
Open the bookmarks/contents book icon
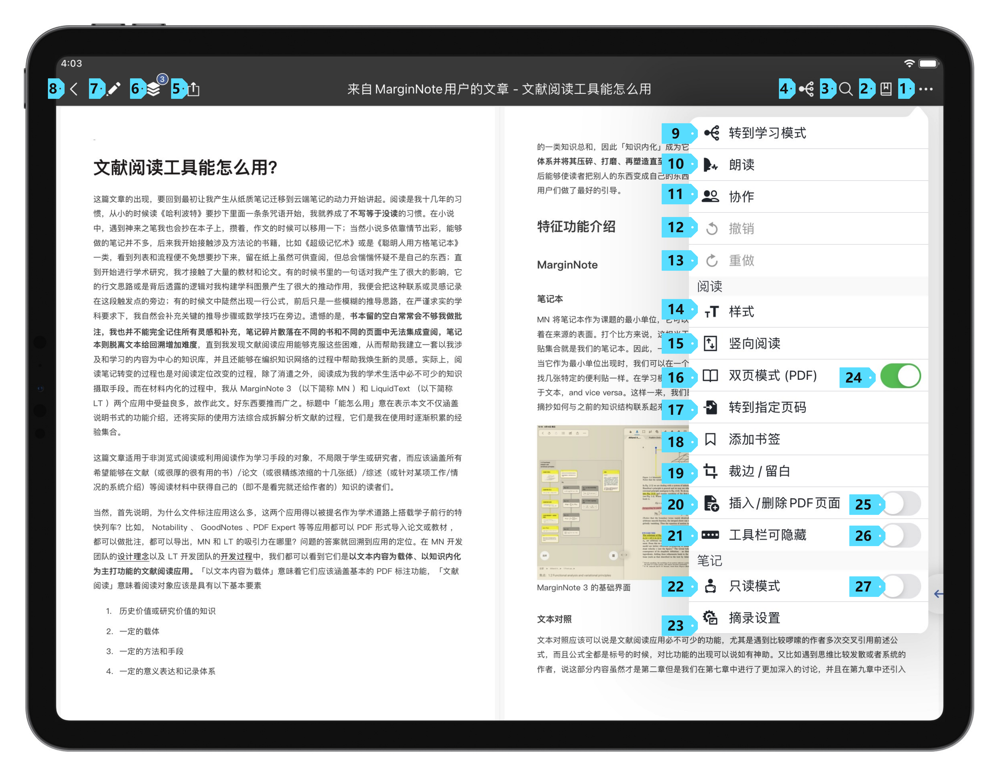(886, 89)
